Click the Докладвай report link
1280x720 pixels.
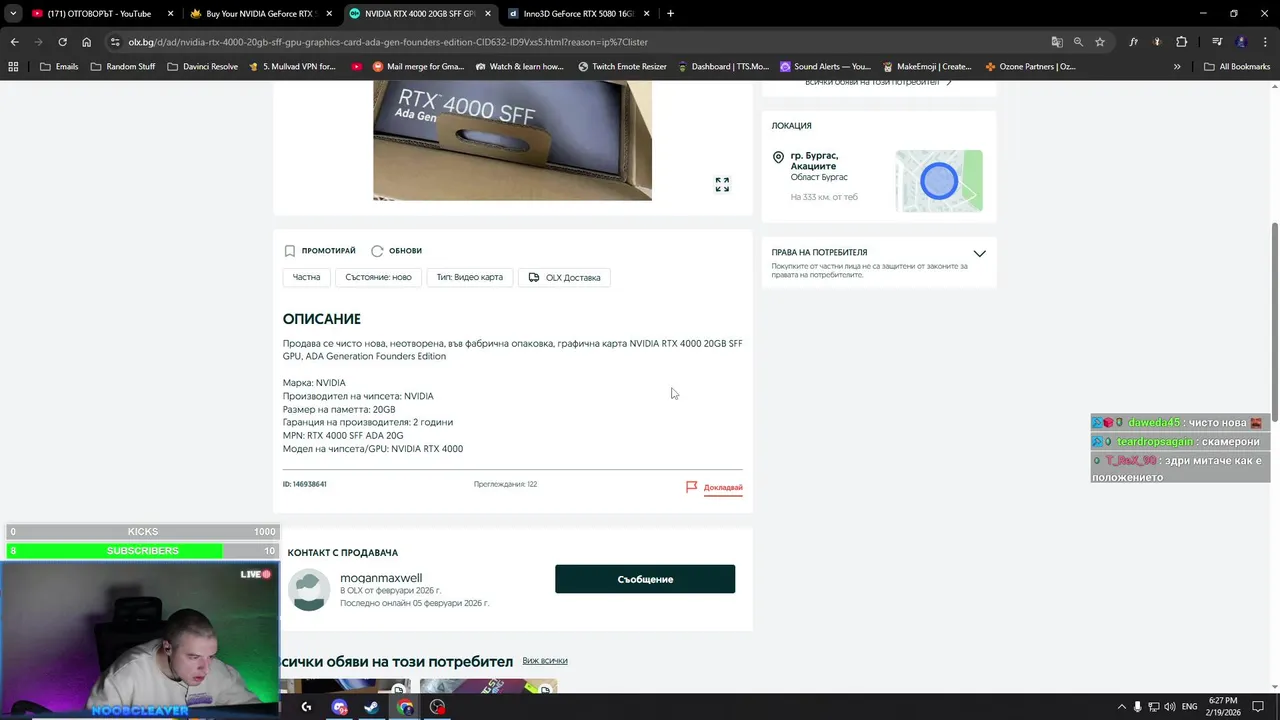click(x=723, y=488)
